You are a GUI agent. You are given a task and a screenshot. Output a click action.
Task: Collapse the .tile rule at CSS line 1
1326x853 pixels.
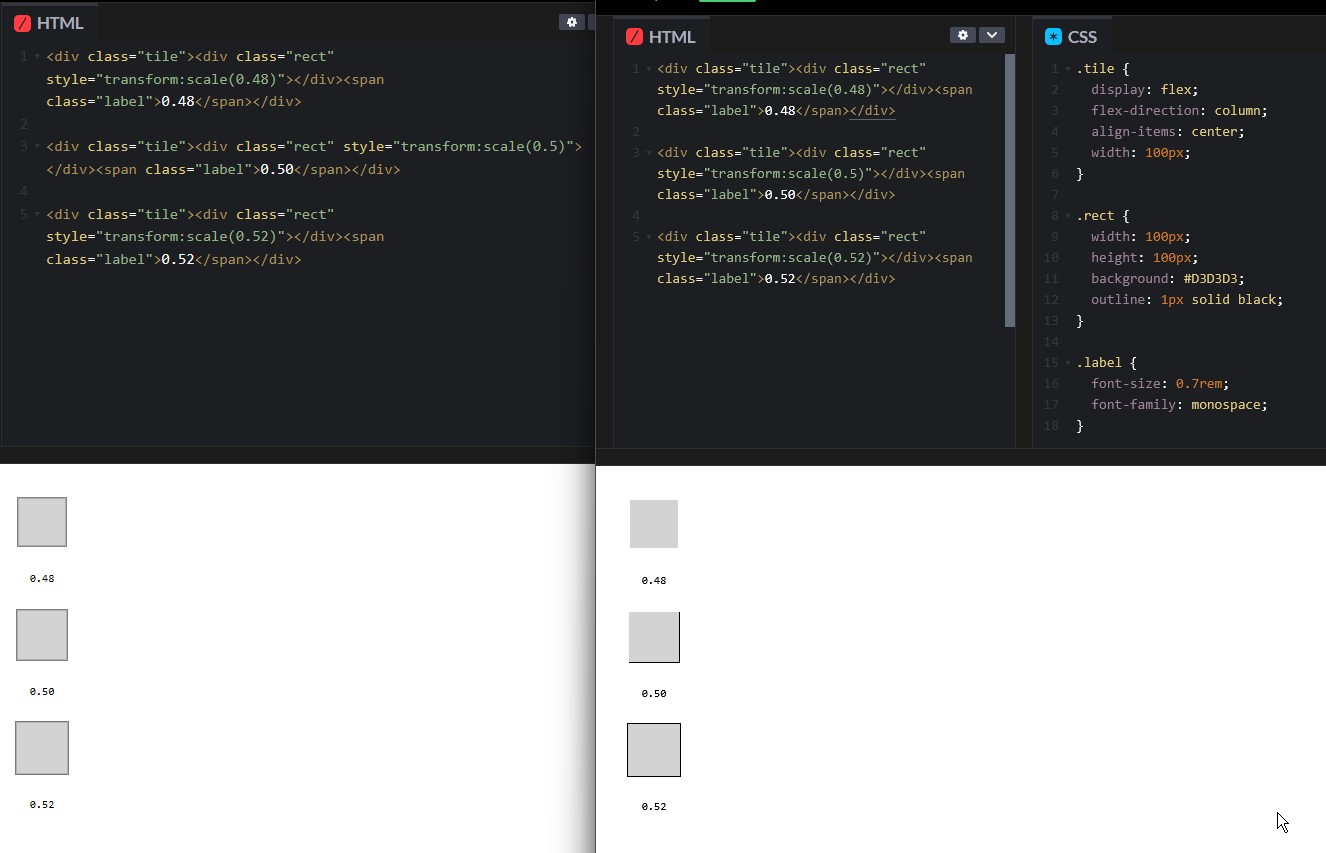pos(1069,70)
